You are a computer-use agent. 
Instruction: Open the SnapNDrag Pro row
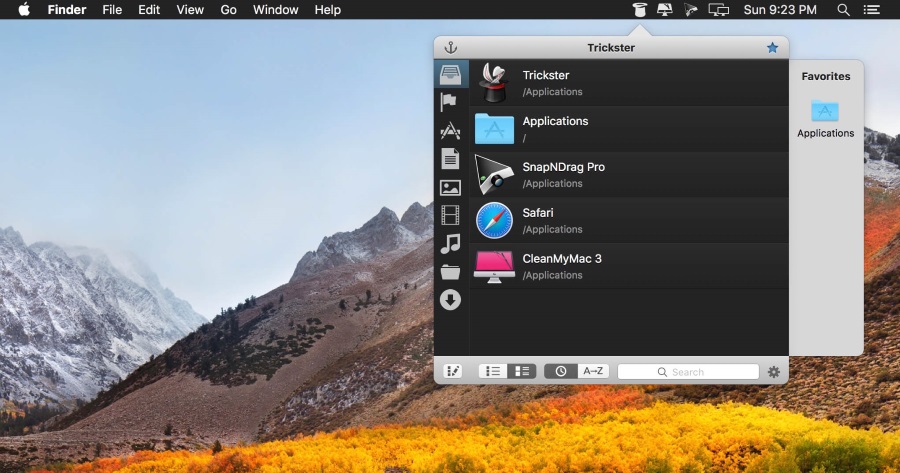[629, 175]
